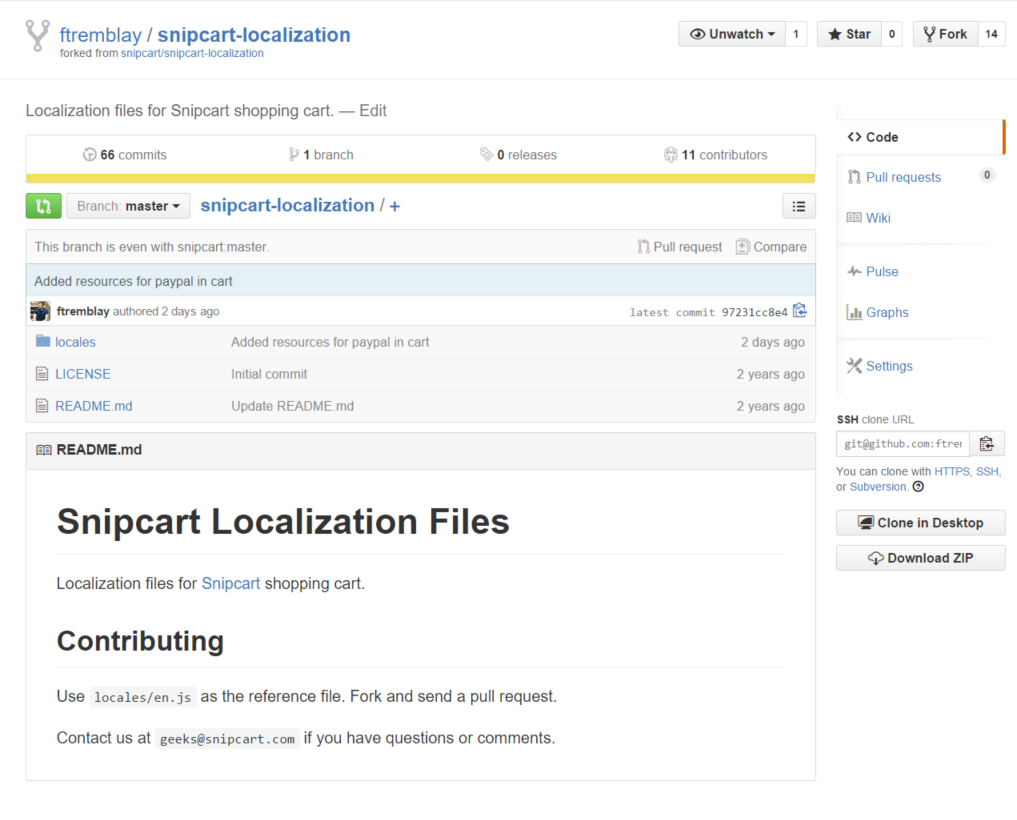Open the repository Settings tab
Viewport: 1017px width, 820px height.
[879, 366]
